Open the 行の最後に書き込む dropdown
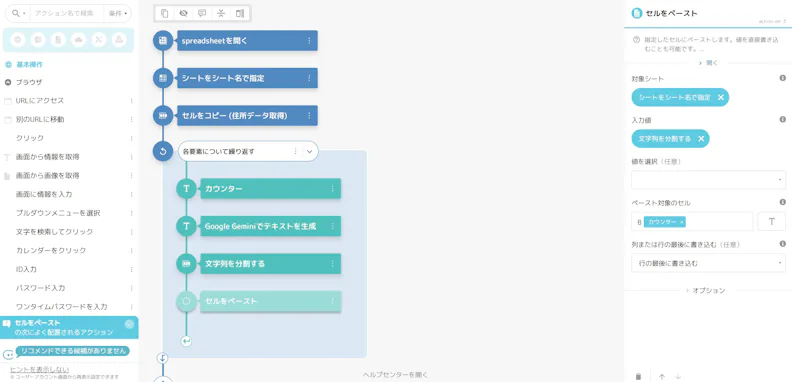The width and height of the screenshot is (792, 382). pos(708,263)
